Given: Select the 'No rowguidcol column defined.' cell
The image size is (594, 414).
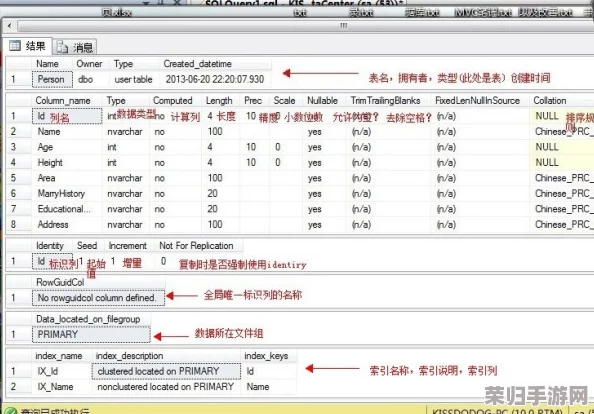Looking at the screenshot, I should point(98,298).
